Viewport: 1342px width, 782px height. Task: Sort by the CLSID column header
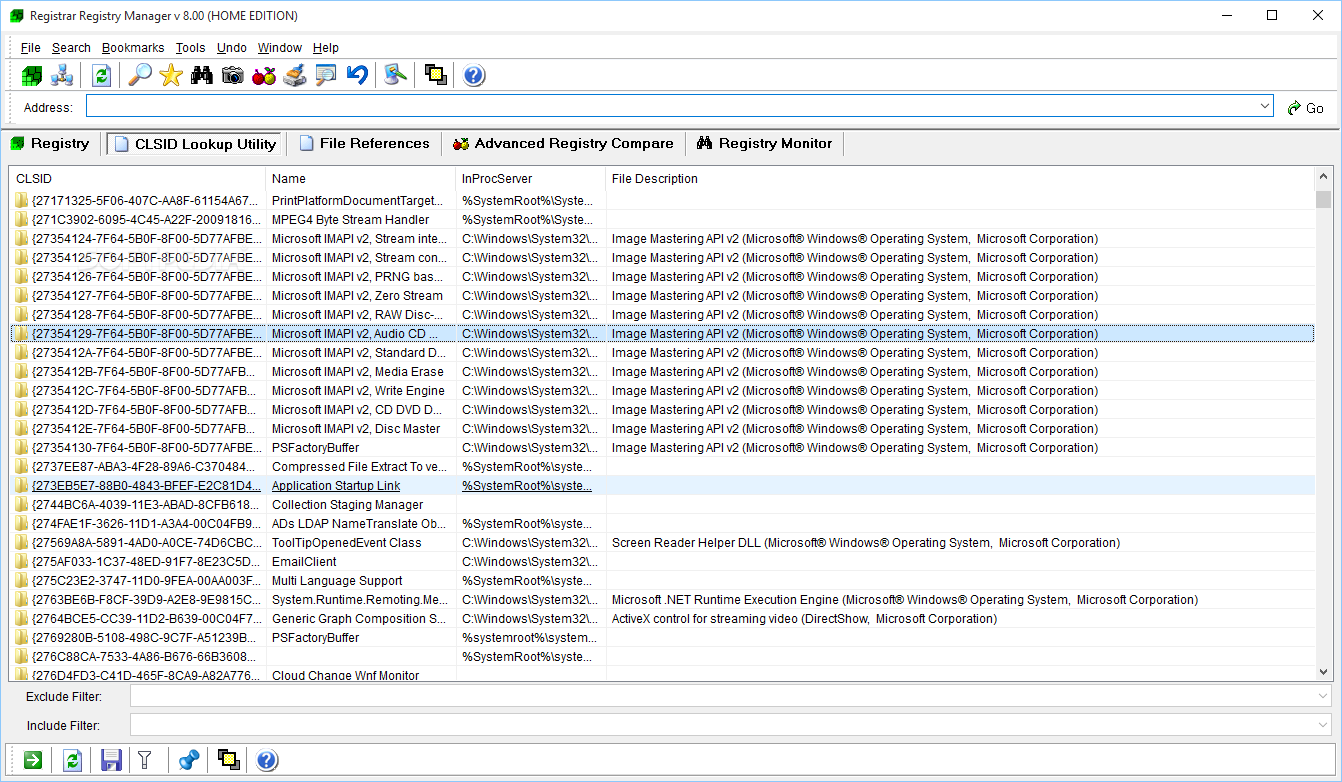[138, 179]
